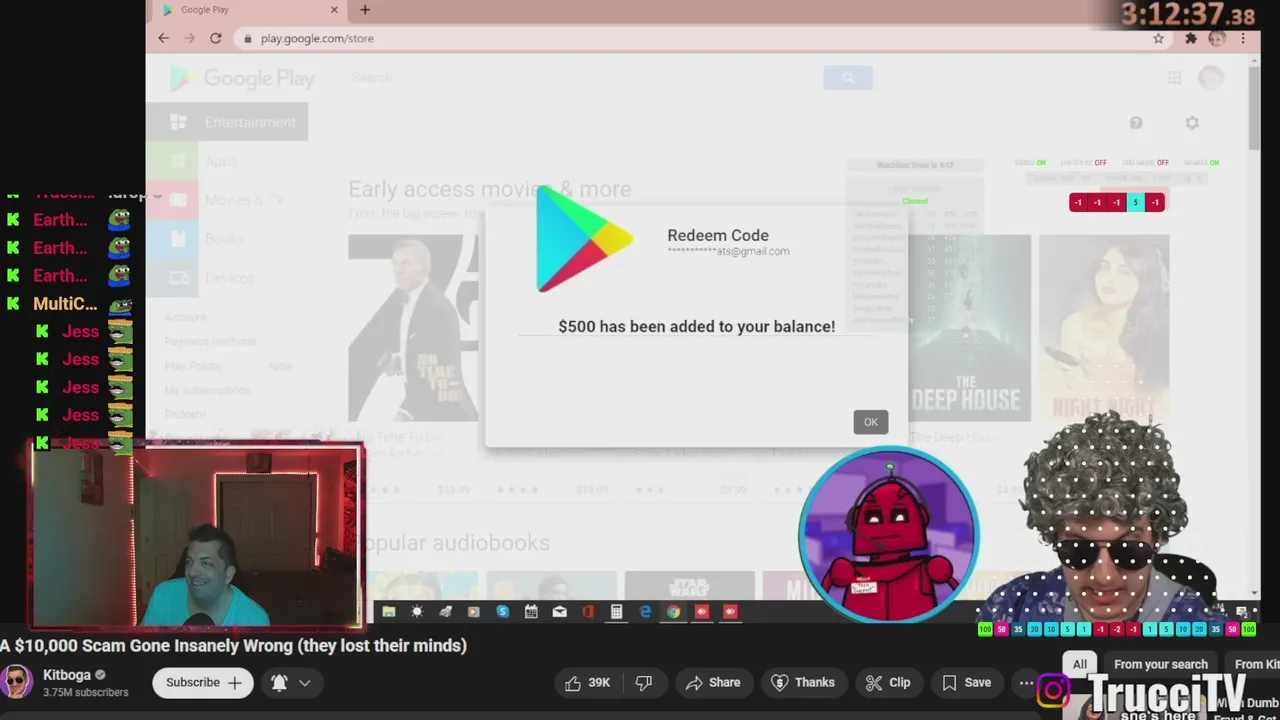Open a new browser tab
This screenshot has width=1280, height=720.
365,10
